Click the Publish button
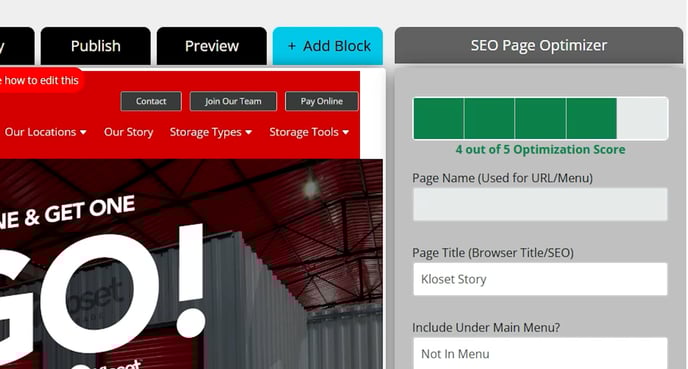This screenshot has height=369, width=688. point(96,46)
